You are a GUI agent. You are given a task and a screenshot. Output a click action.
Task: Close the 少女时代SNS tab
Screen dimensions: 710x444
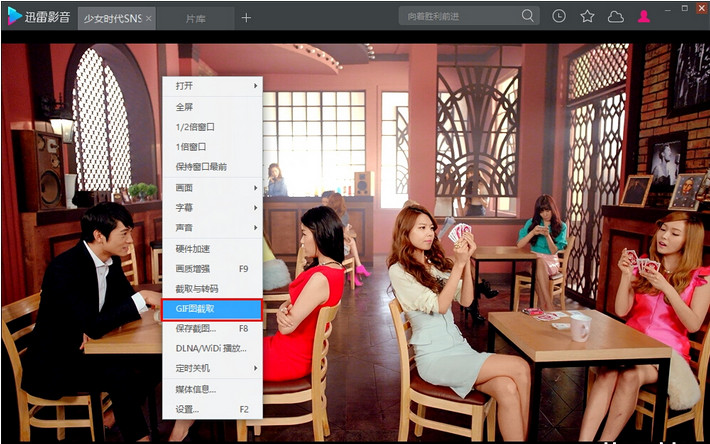149,19
